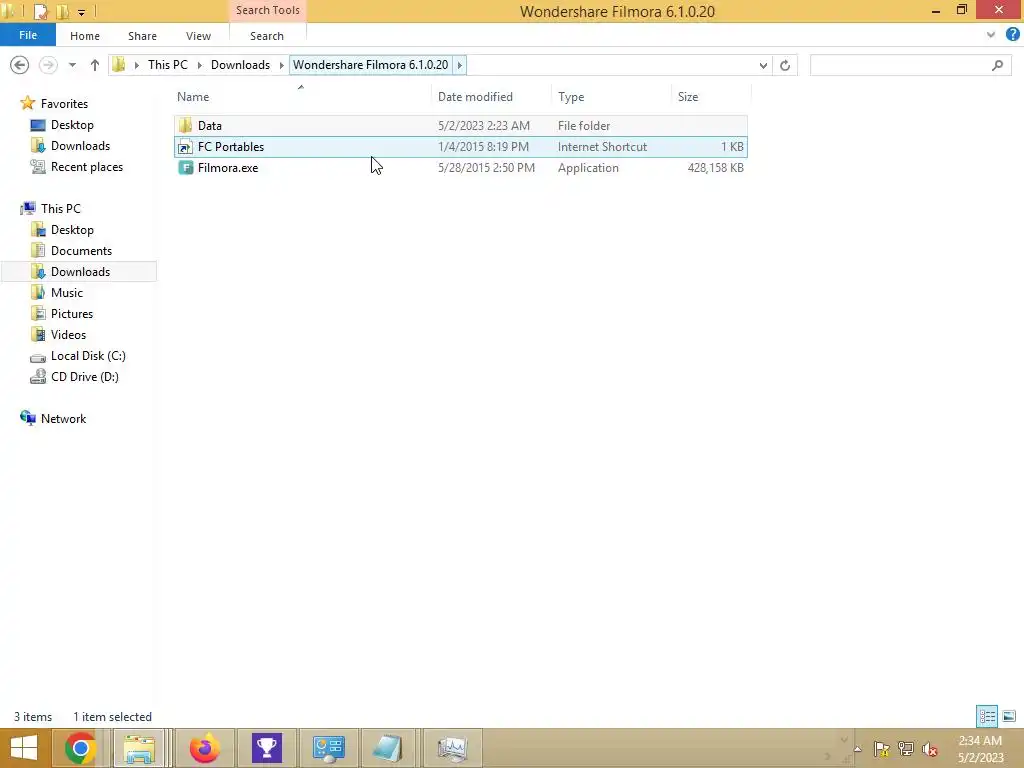
Task: Open CD Drive (D:)
Action: [x=85, y=377]
